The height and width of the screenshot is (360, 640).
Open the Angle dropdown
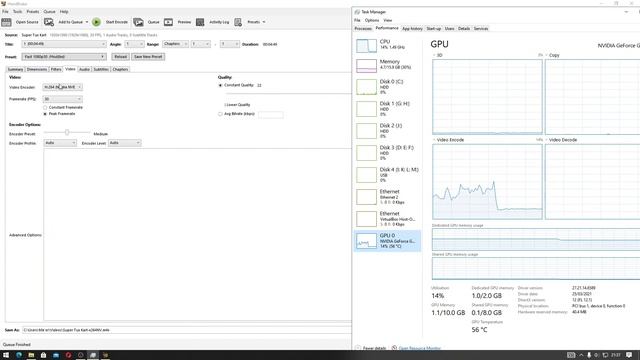click(134, 44)
